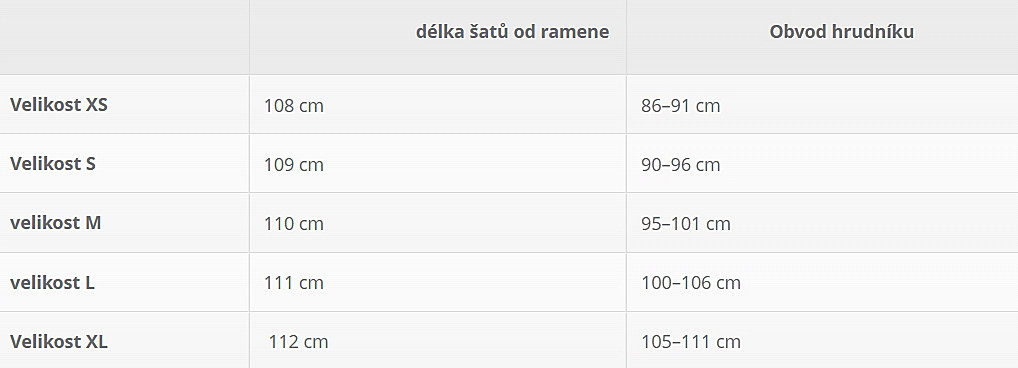Click the word 'ramene' in header
1018x368 pixels.
(577, 32)
